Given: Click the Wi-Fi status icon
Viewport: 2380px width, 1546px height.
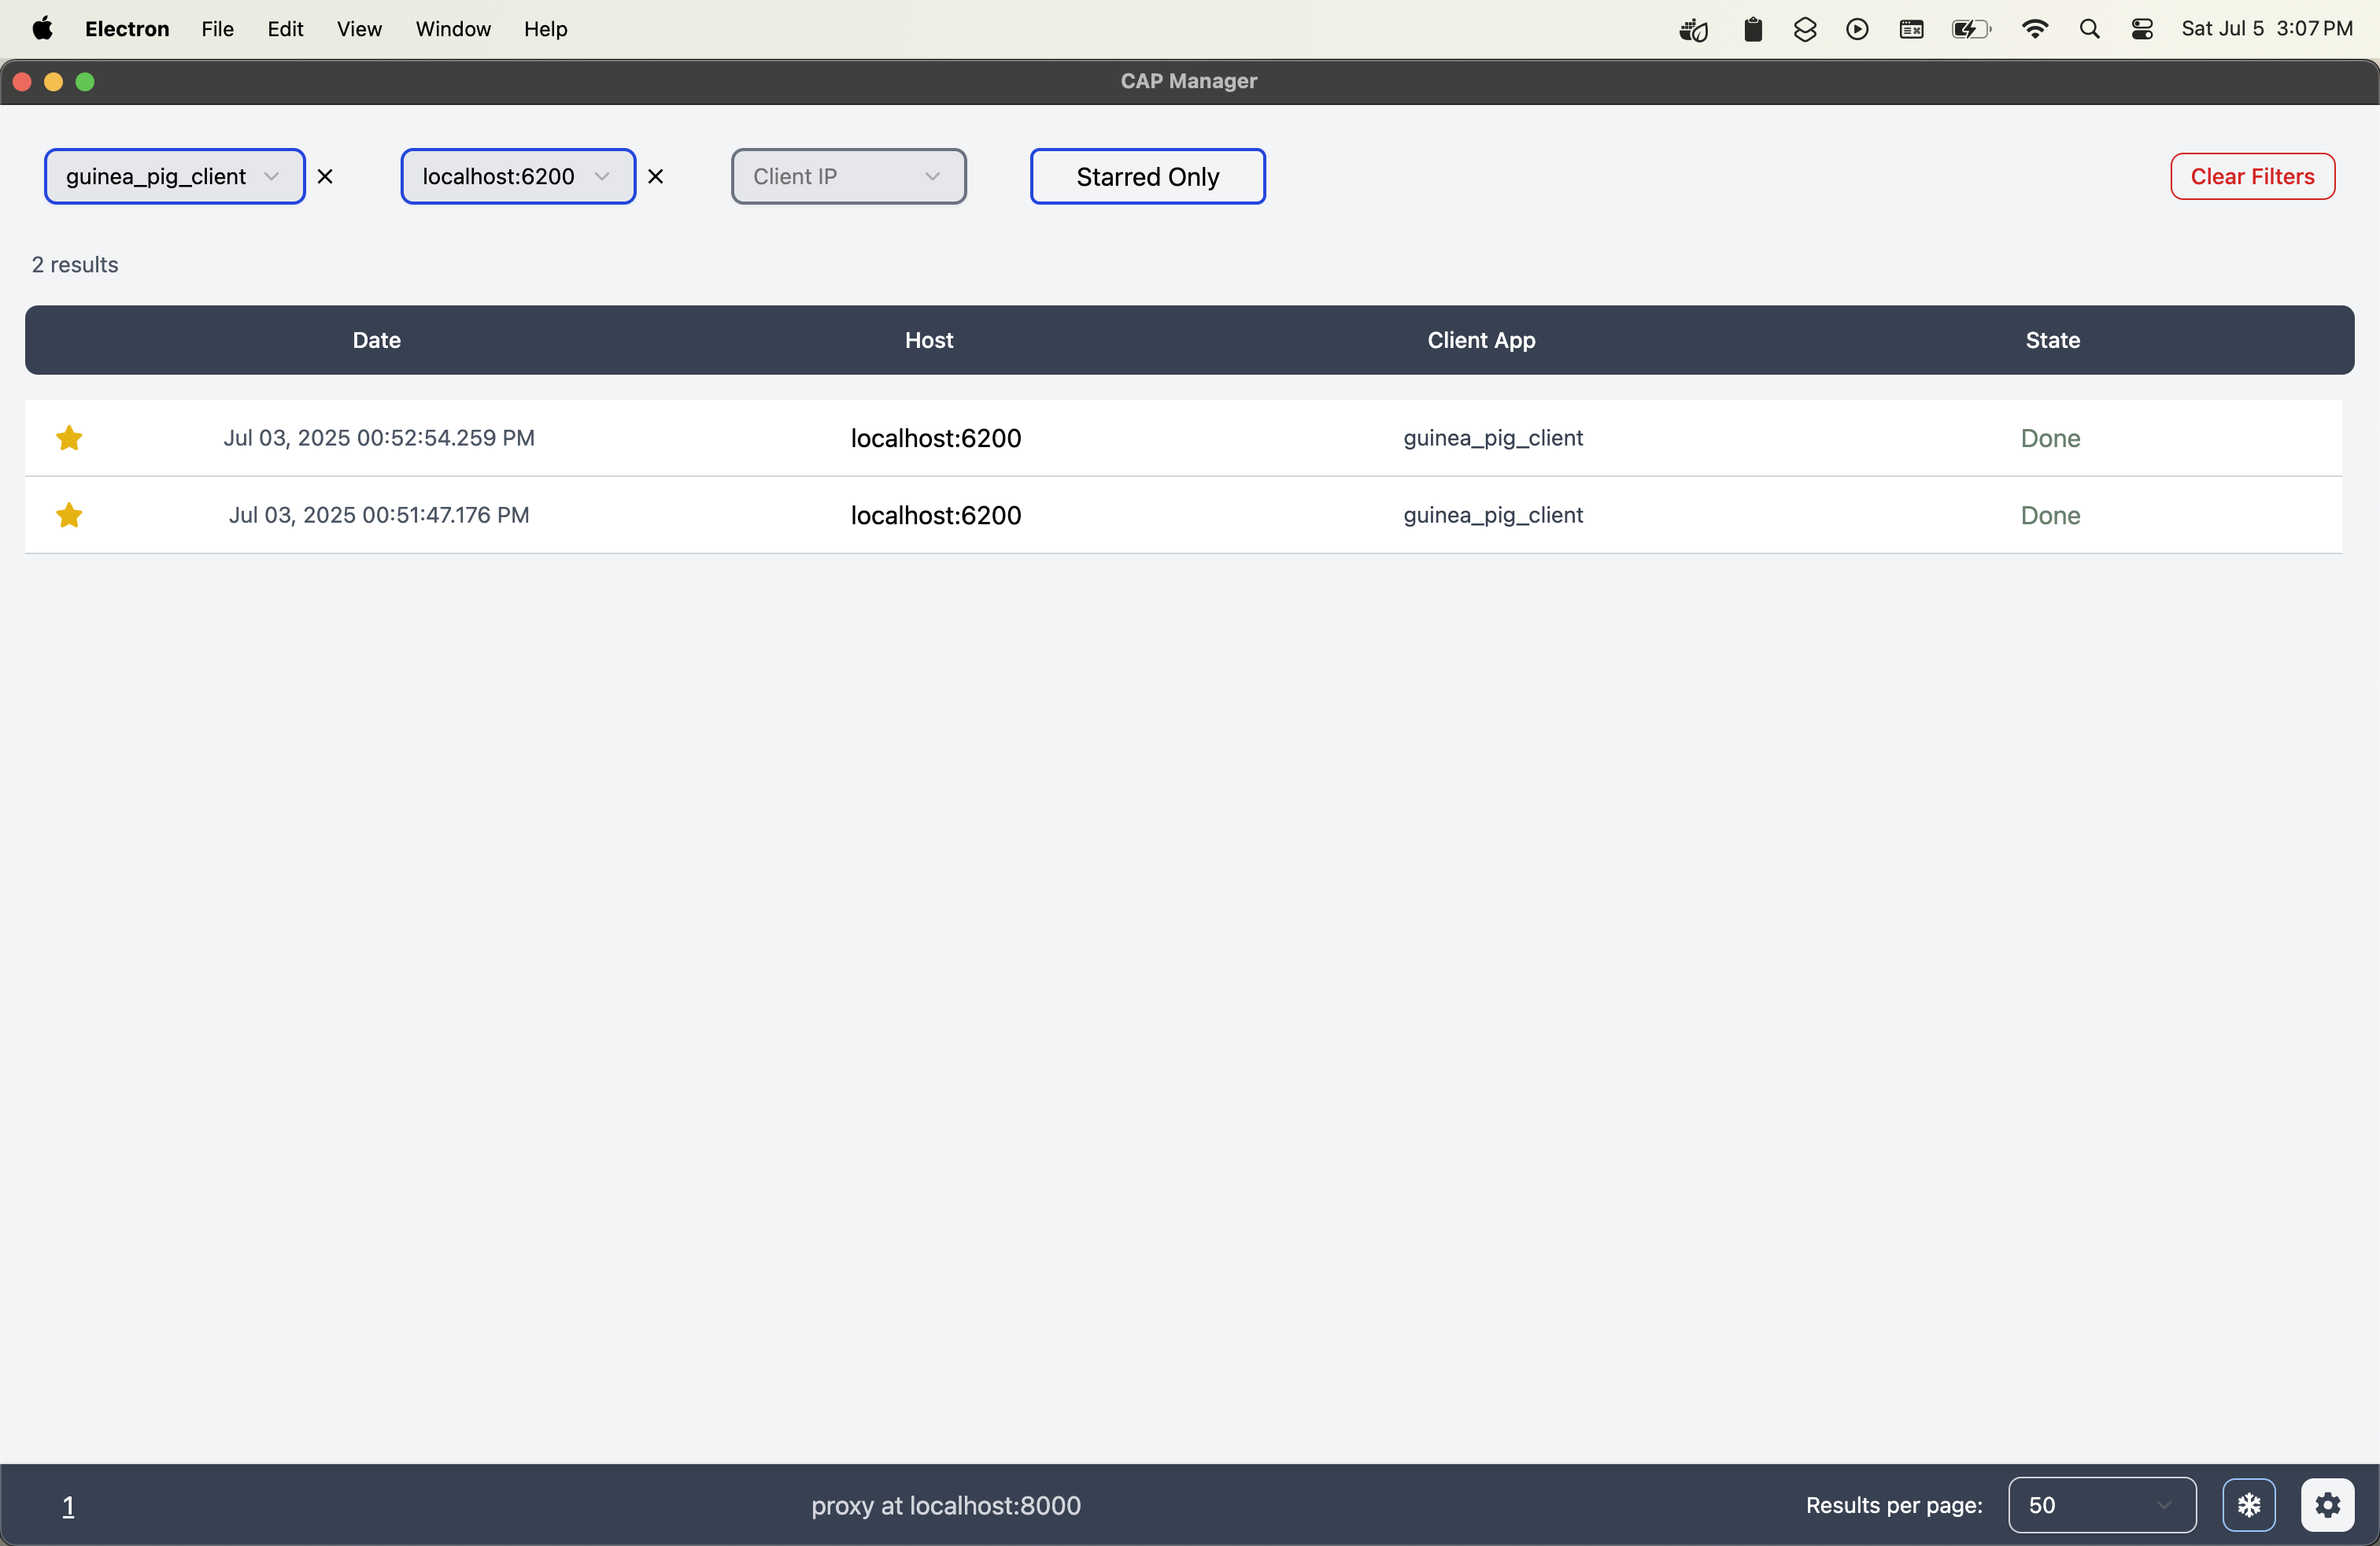Looking at the screenshot, I should [2034, 29].
